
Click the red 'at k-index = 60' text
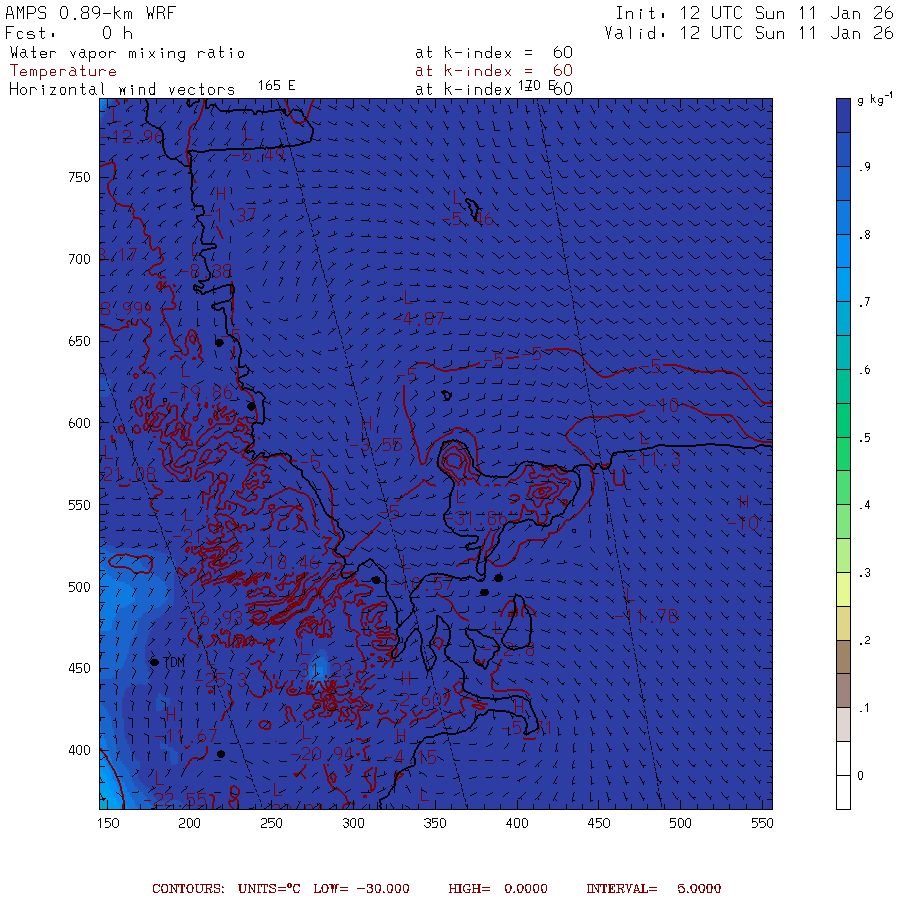(x=494, y=71)
